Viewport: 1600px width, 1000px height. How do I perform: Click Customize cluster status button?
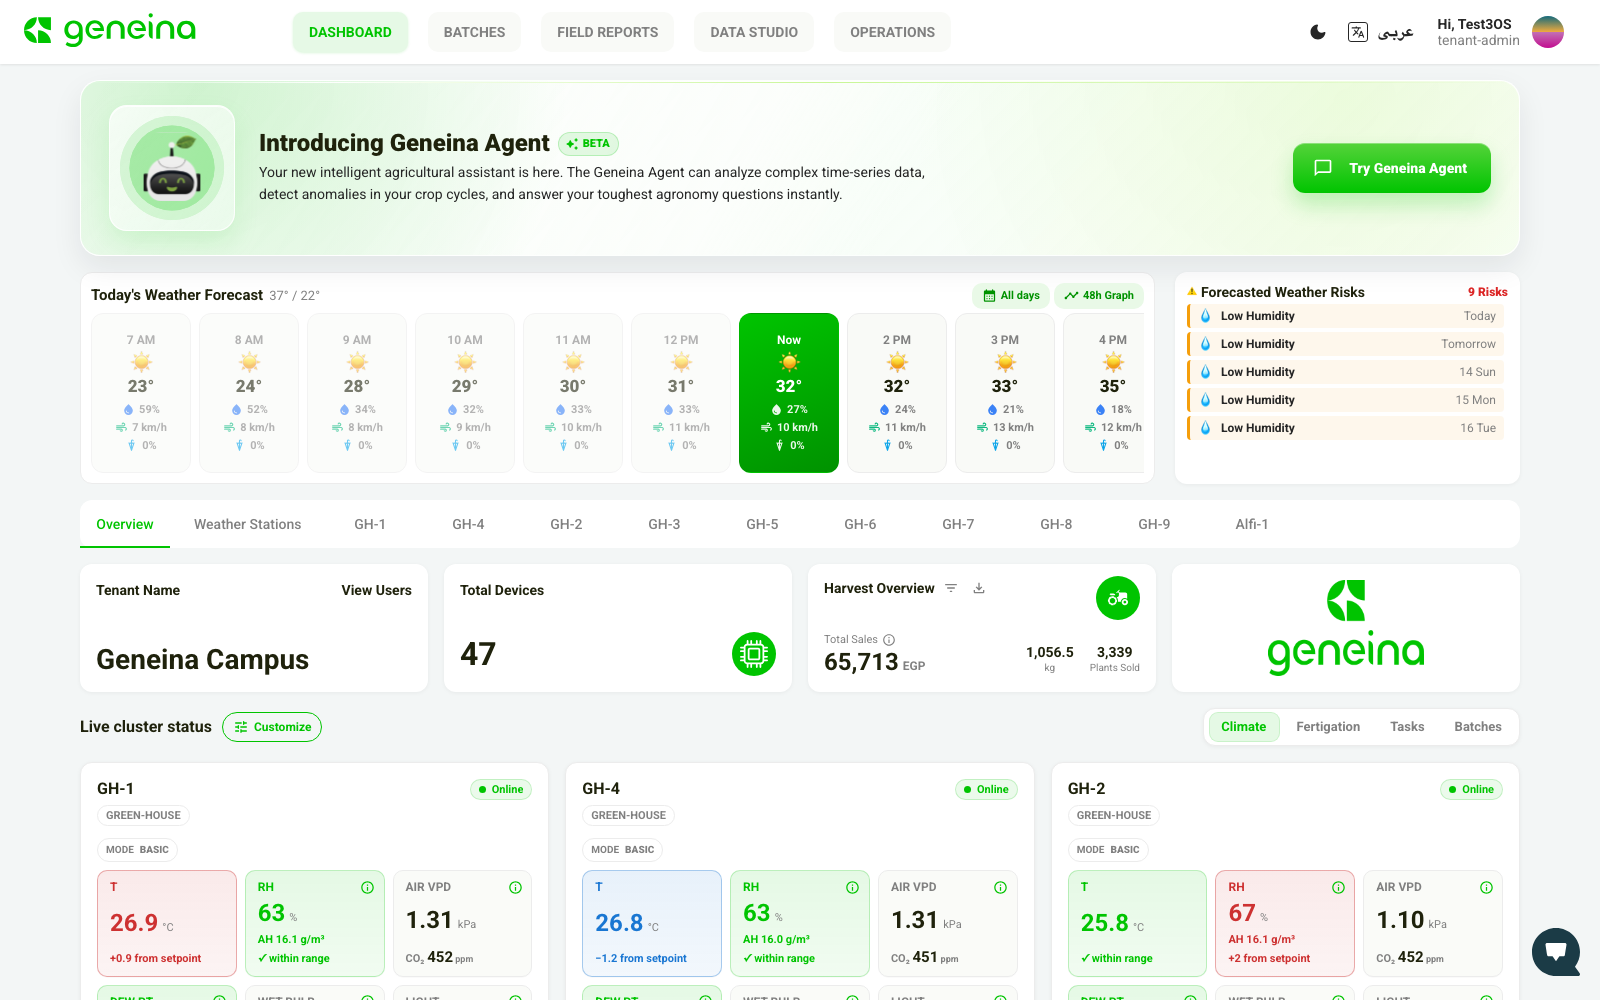click(x=272, y=727)
